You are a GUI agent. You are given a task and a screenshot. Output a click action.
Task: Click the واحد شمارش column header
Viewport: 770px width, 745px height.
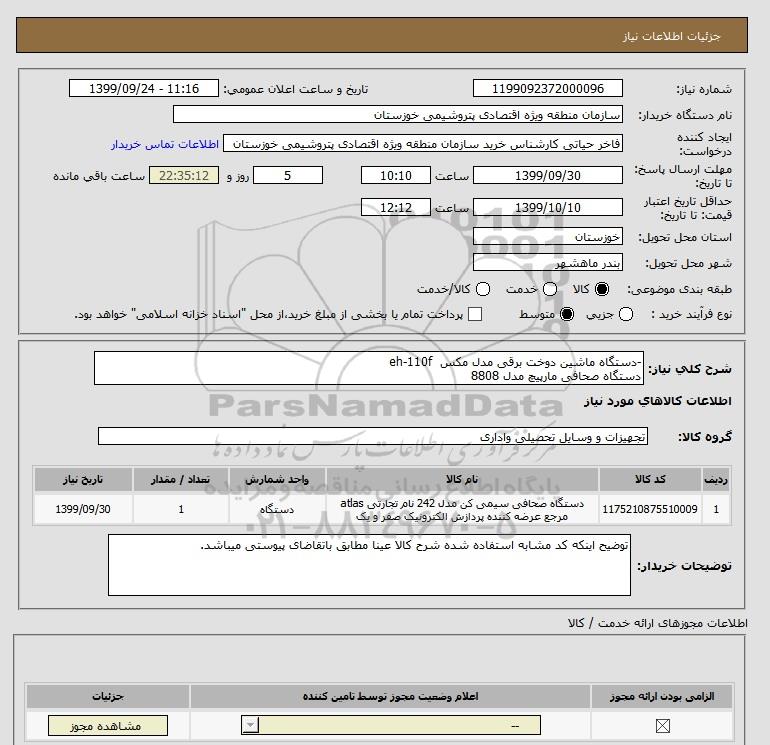(277, 479)
